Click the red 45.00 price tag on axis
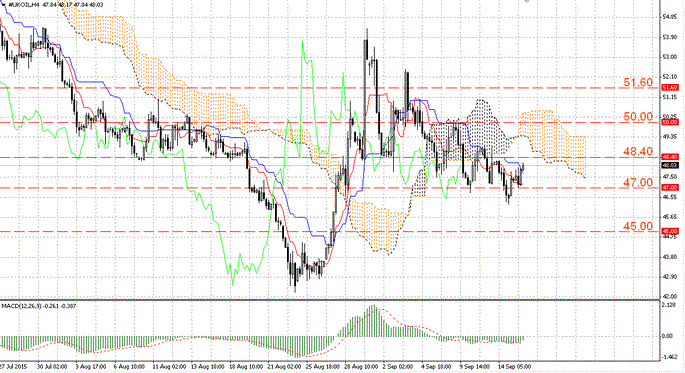The width and height of the screenshot is (685, 373). pos(670,231)
